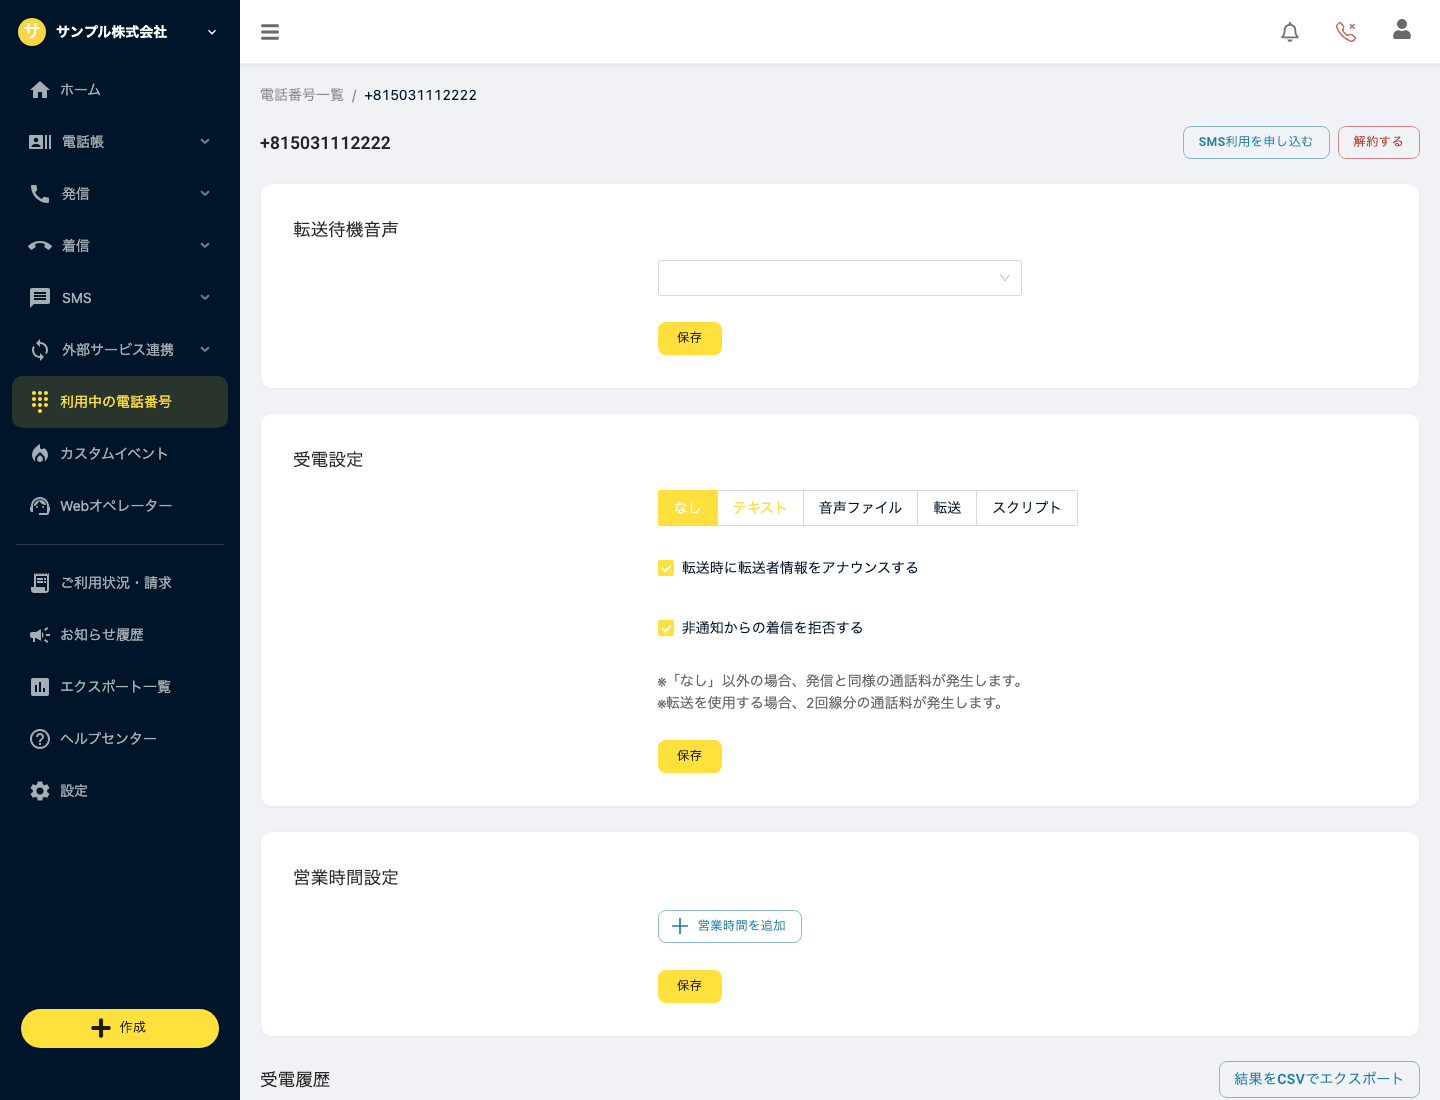Click 電話番号一覧 breadcrumb link

pyautogui.click(x=302, y=95)
